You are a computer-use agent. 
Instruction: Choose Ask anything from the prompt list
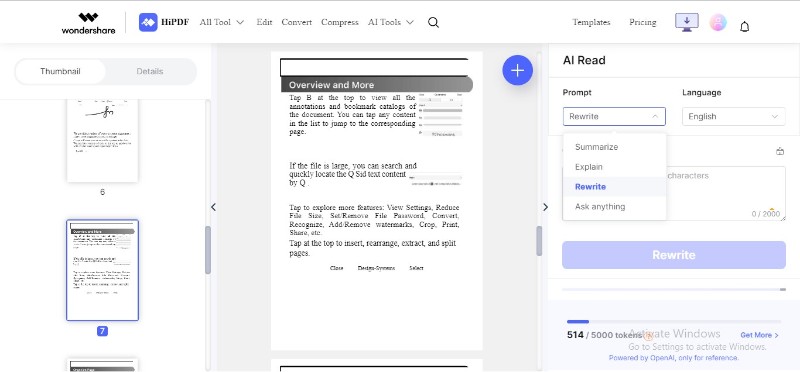coord(614,207)
